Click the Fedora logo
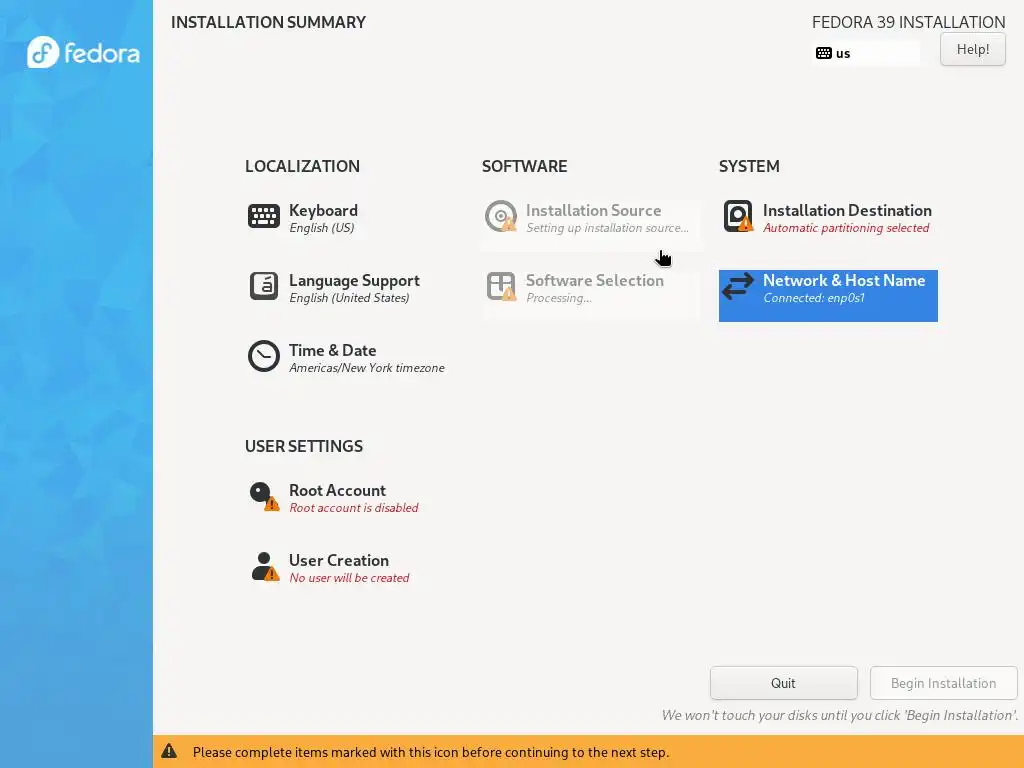Image resolution: width=1024 pixels, height=768 pixels. tap(83, 52)
